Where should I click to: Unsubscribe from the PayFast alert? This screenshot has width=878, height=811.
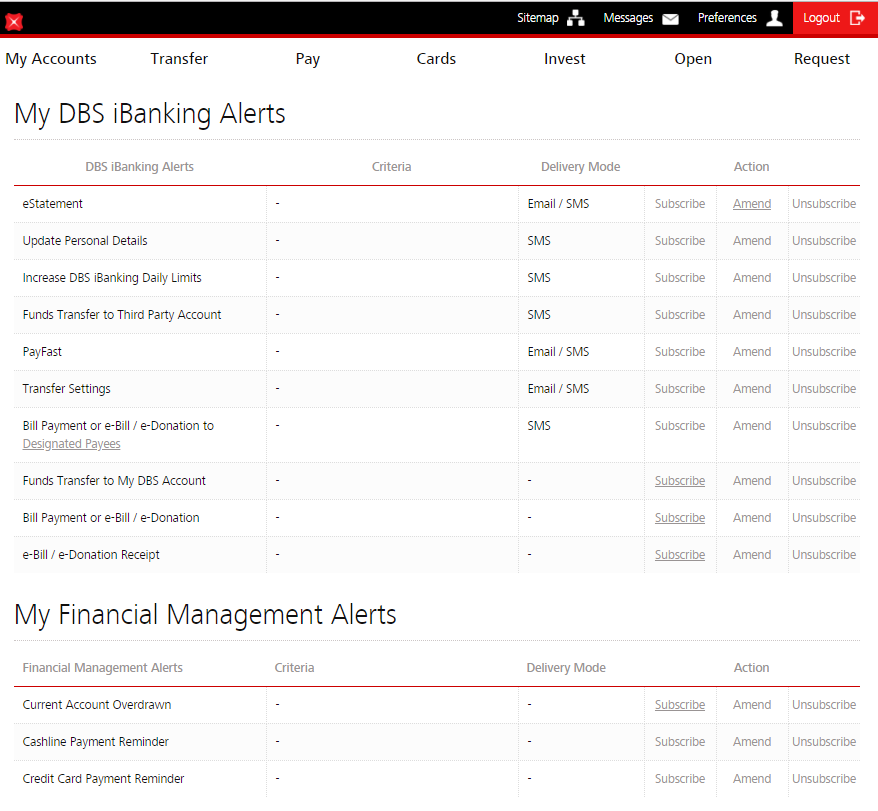(824, 352)
